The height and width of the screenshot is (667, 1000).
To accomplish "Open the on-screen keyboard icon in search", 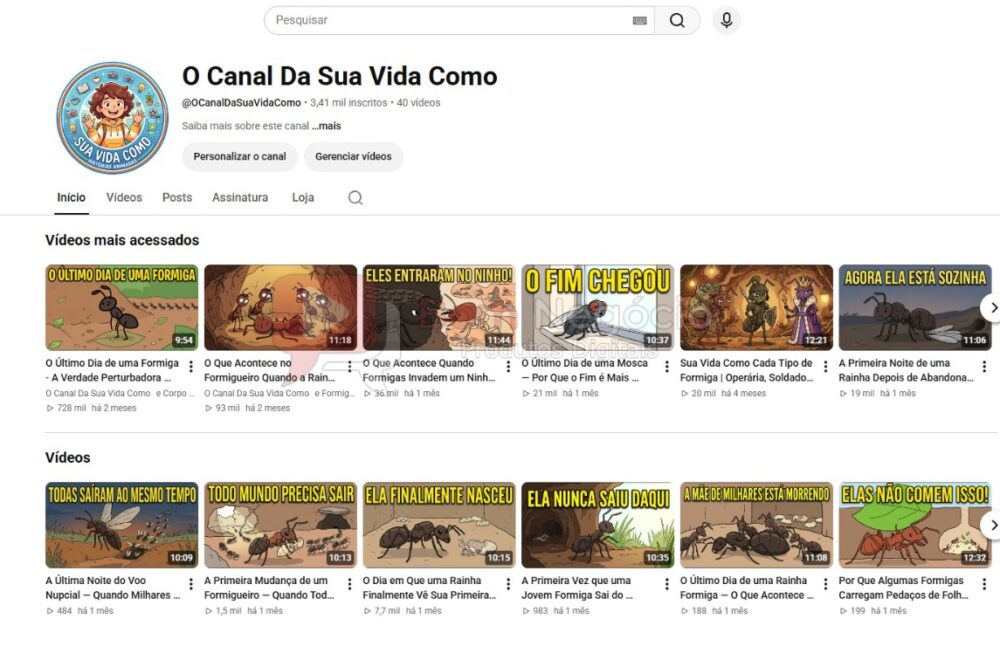I will (x=640, y=20).
